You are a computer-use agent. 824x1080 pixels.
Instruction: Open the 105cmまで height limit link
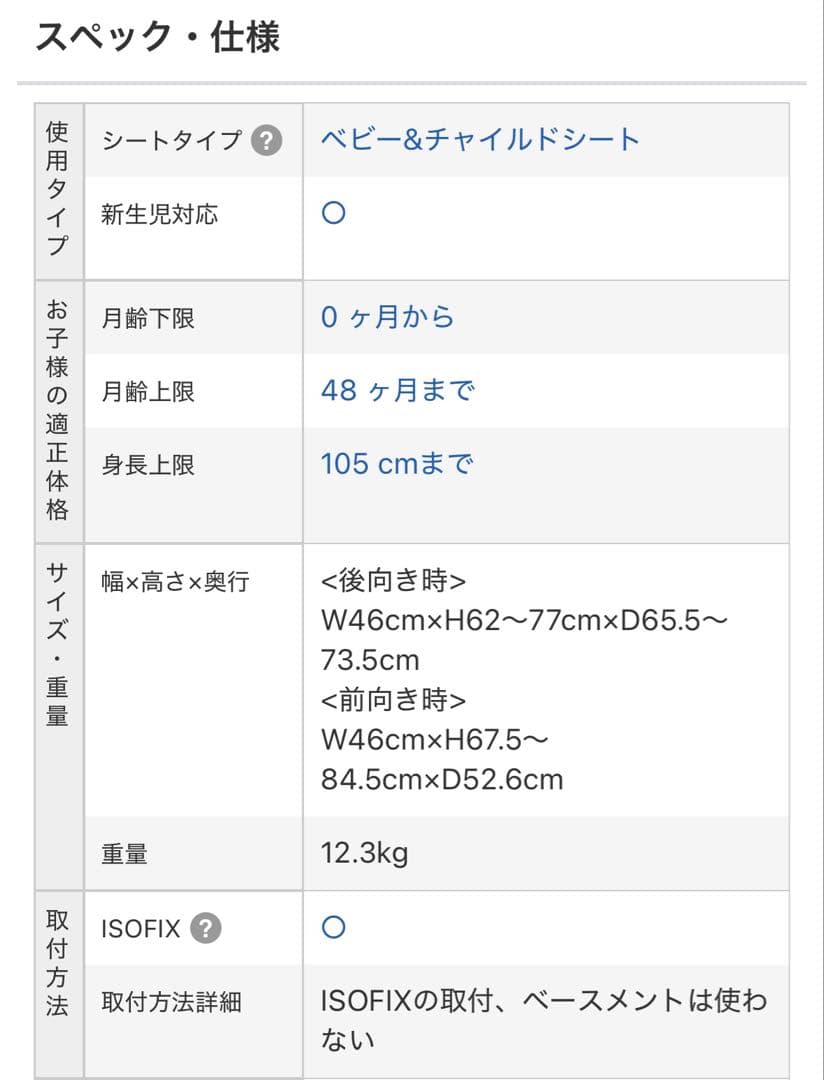397,464
